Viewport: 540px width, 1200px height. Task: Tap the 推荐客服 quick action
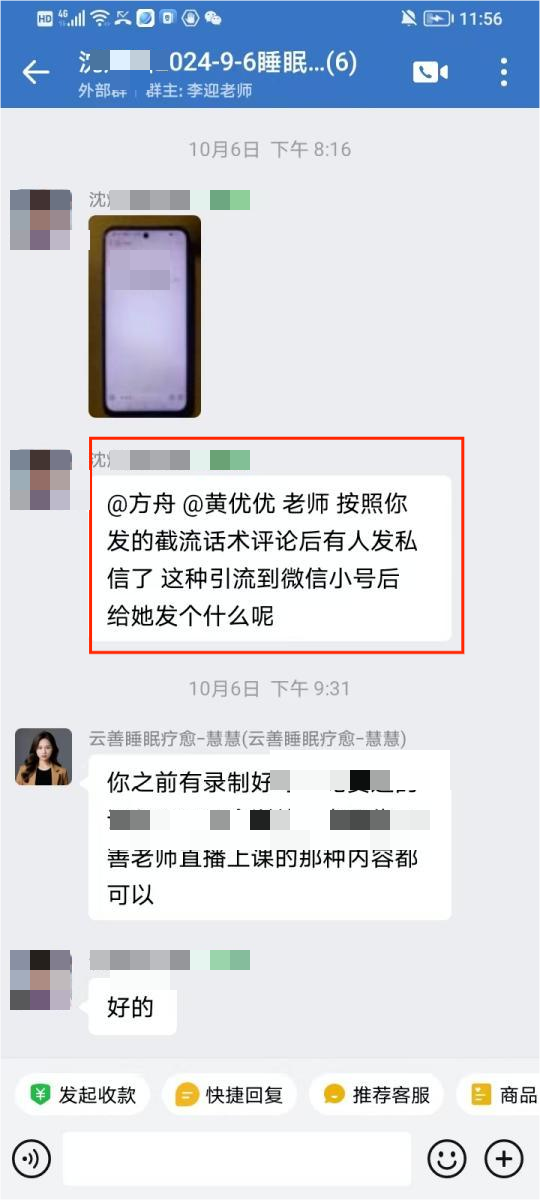click(376, 1095)
